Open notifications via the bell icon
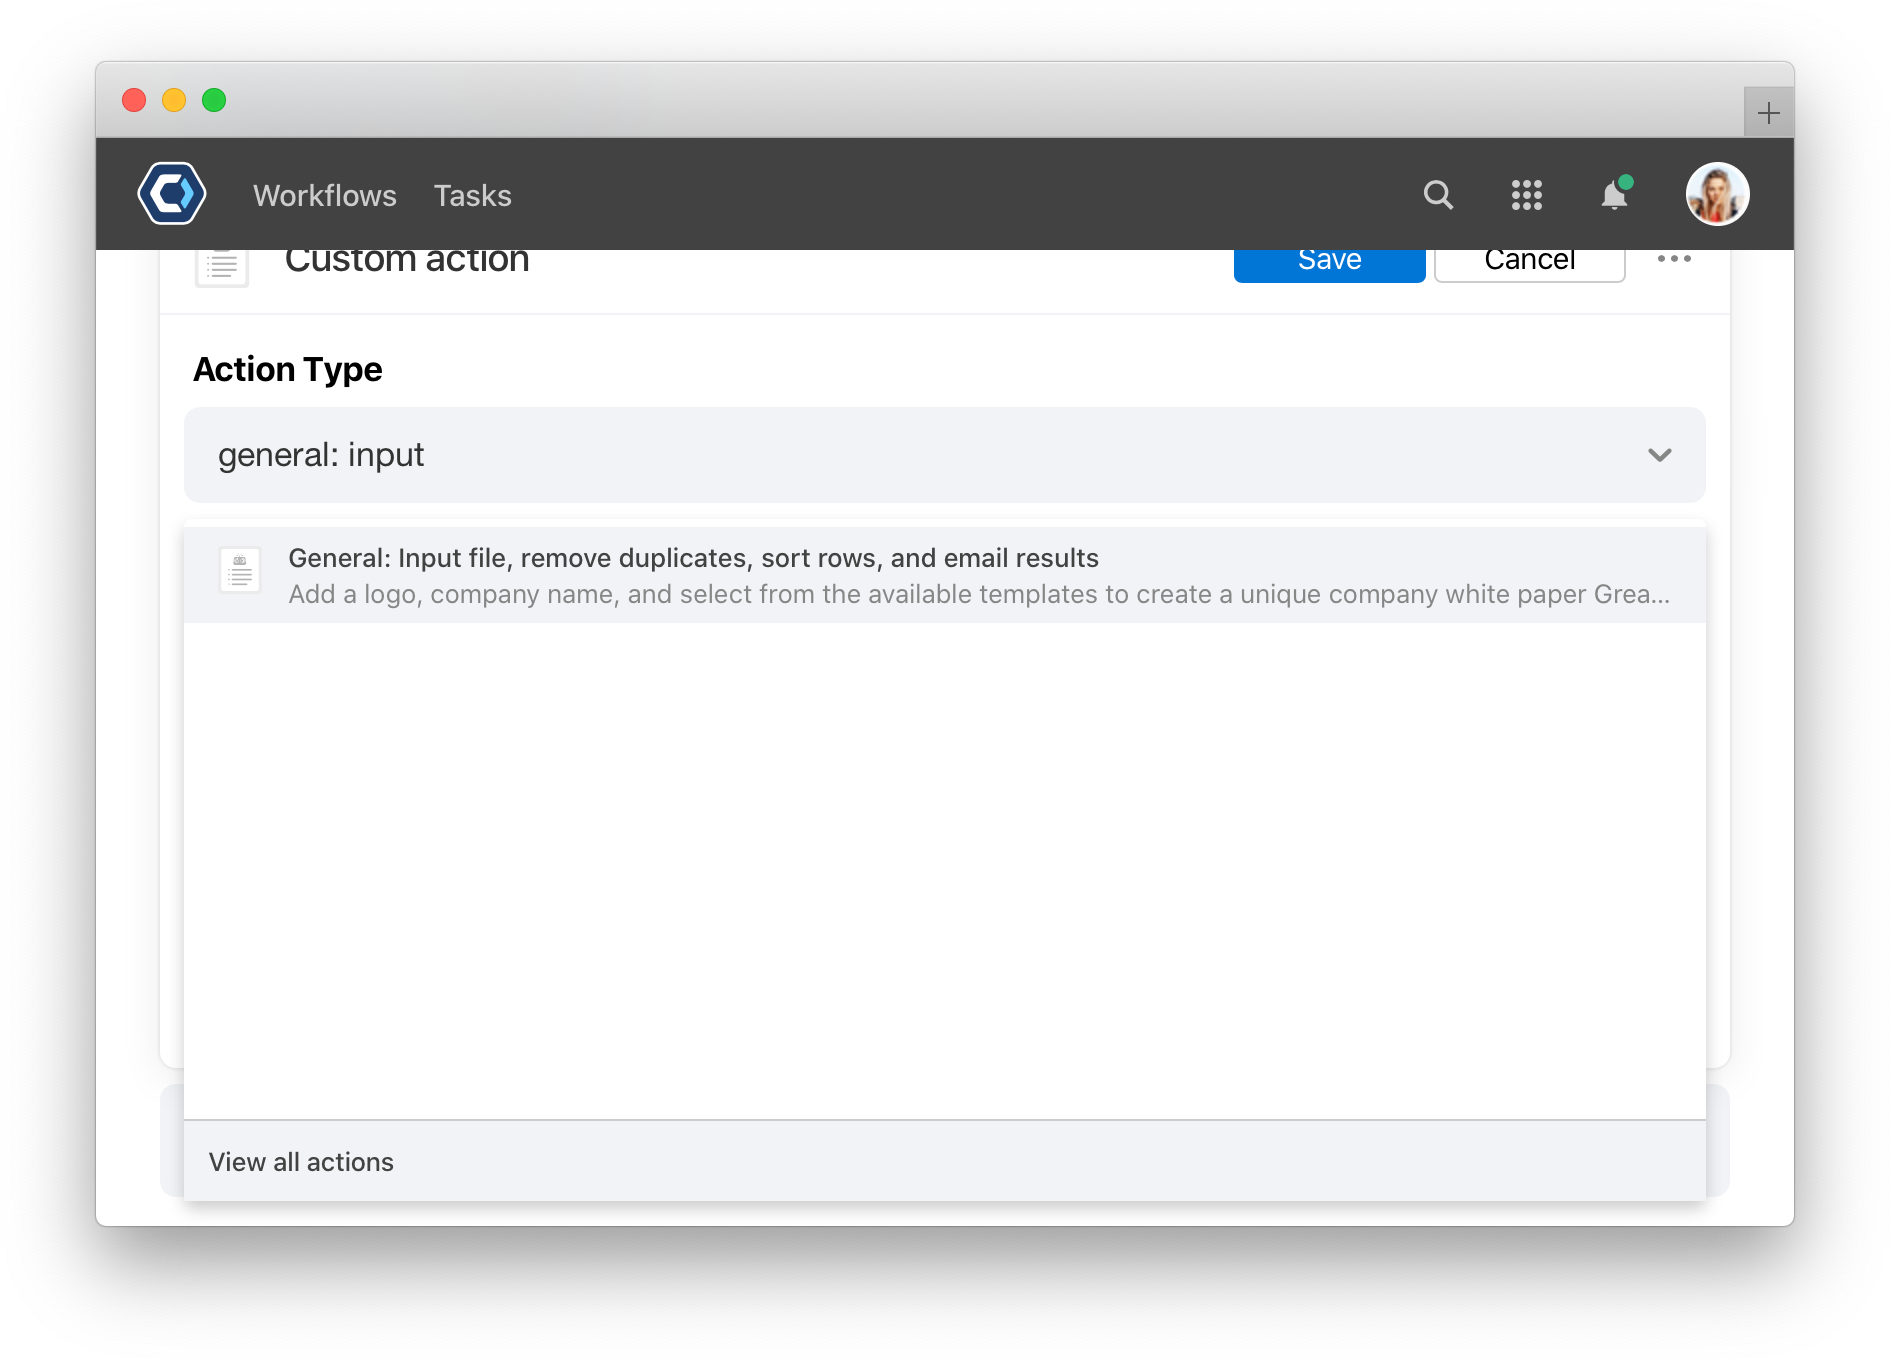Image resolution: width=1890 pixels, height=1360 pixels. [x=1615, y=193]
